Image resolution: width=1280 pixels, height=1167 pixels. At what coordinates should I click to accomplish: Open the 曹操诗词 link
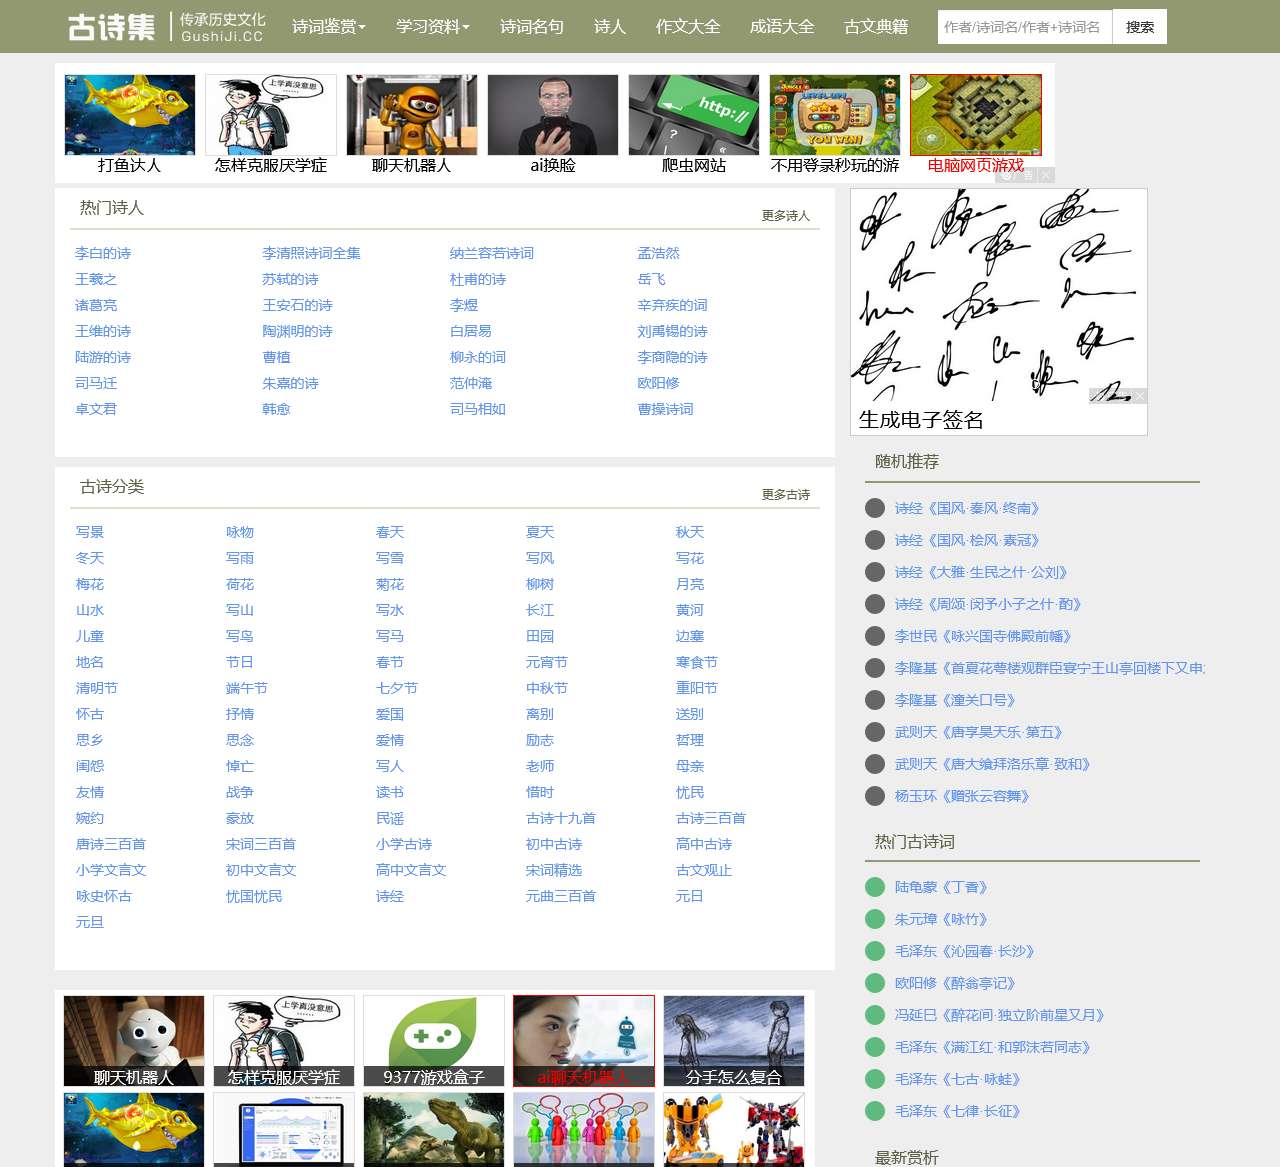(x=666, y=409)
